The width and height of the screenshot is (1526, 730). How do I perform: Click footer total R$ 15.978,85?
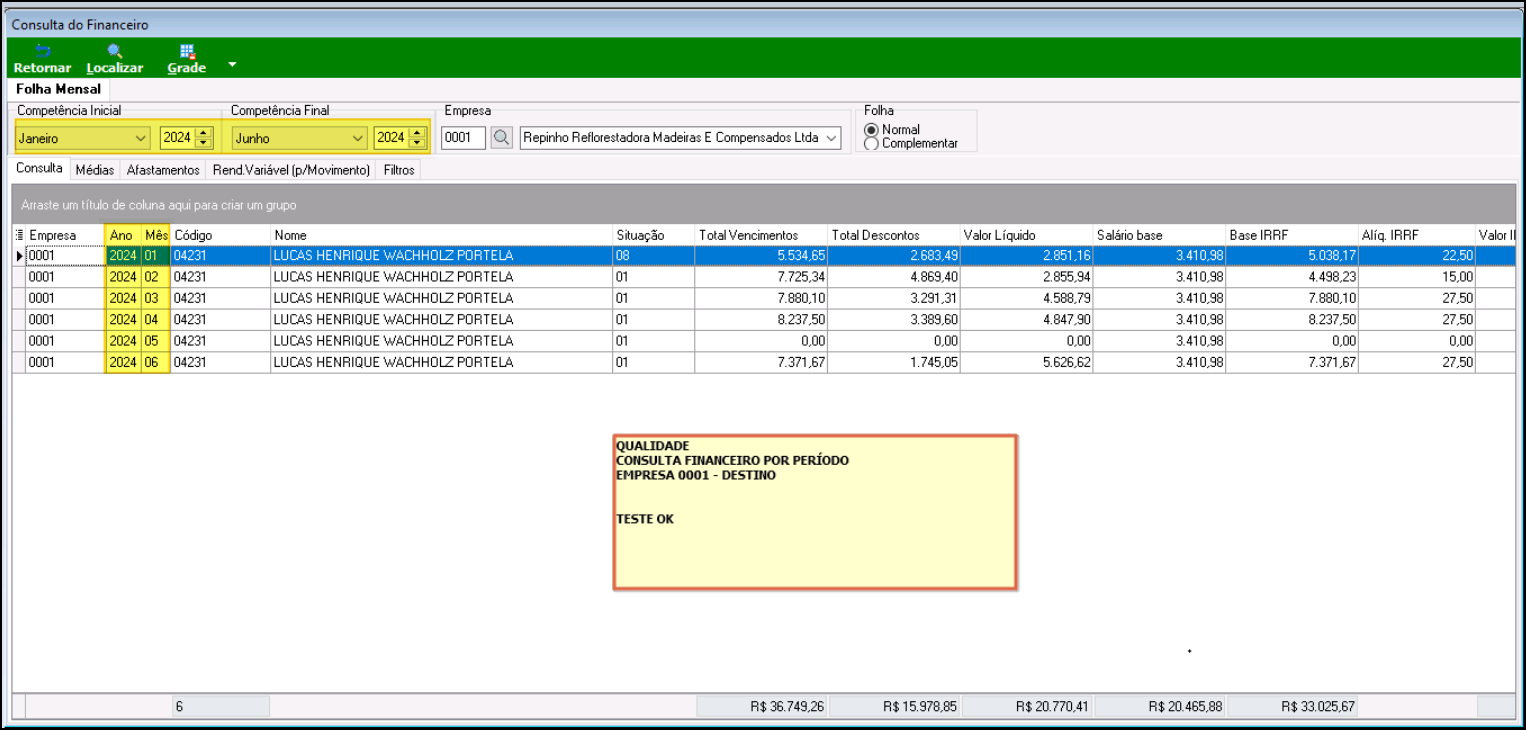tap(895, 706)
